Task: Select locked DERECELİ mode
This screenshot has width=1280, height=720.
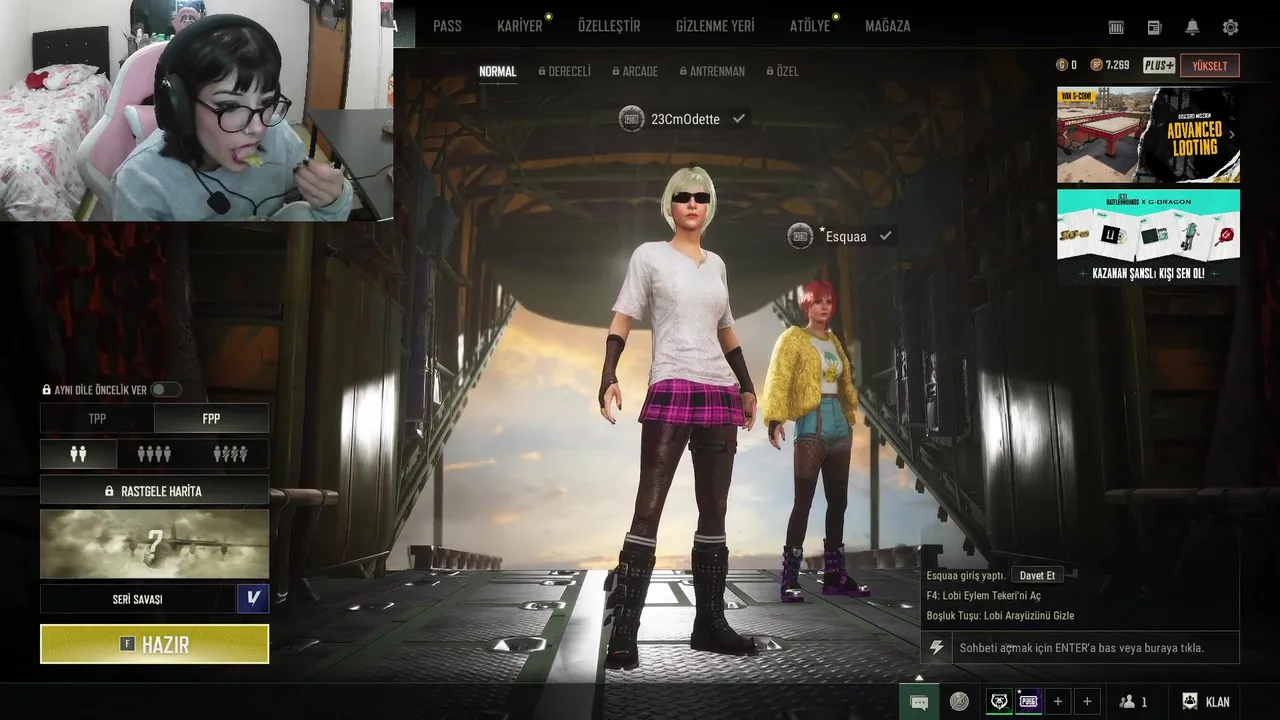Action: (x=565, y=72)
